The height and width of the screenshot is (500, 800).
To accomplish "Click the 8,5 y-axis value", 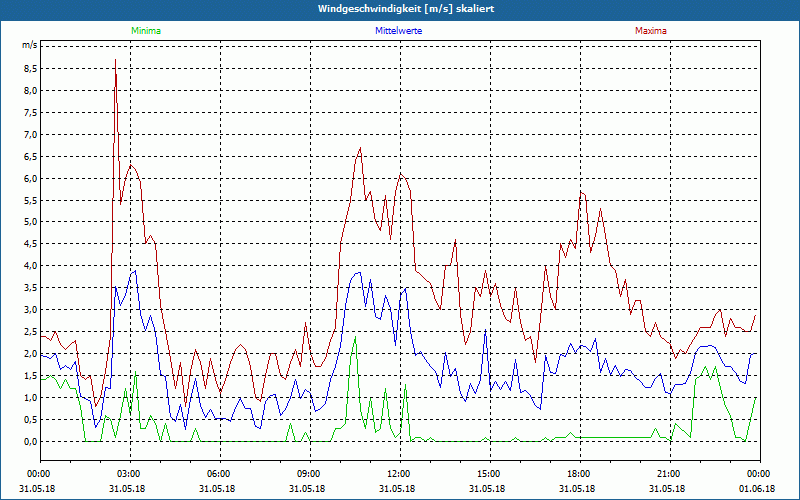I will pyautogui.click(x=31, y=69).
